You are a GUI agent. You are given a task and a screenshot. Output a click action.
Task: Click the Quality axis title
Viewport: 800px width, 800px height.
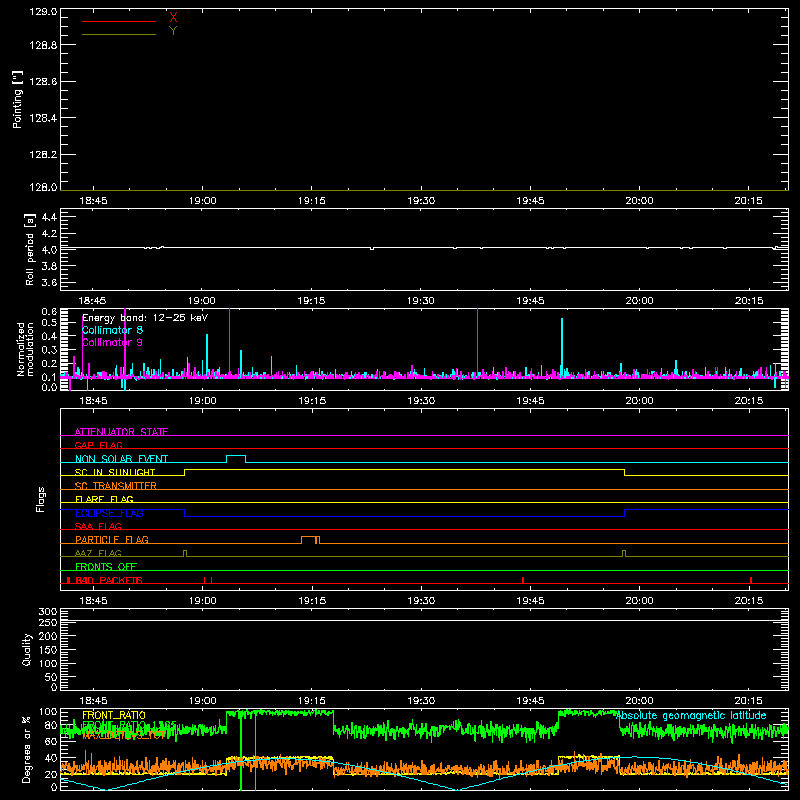27,649
